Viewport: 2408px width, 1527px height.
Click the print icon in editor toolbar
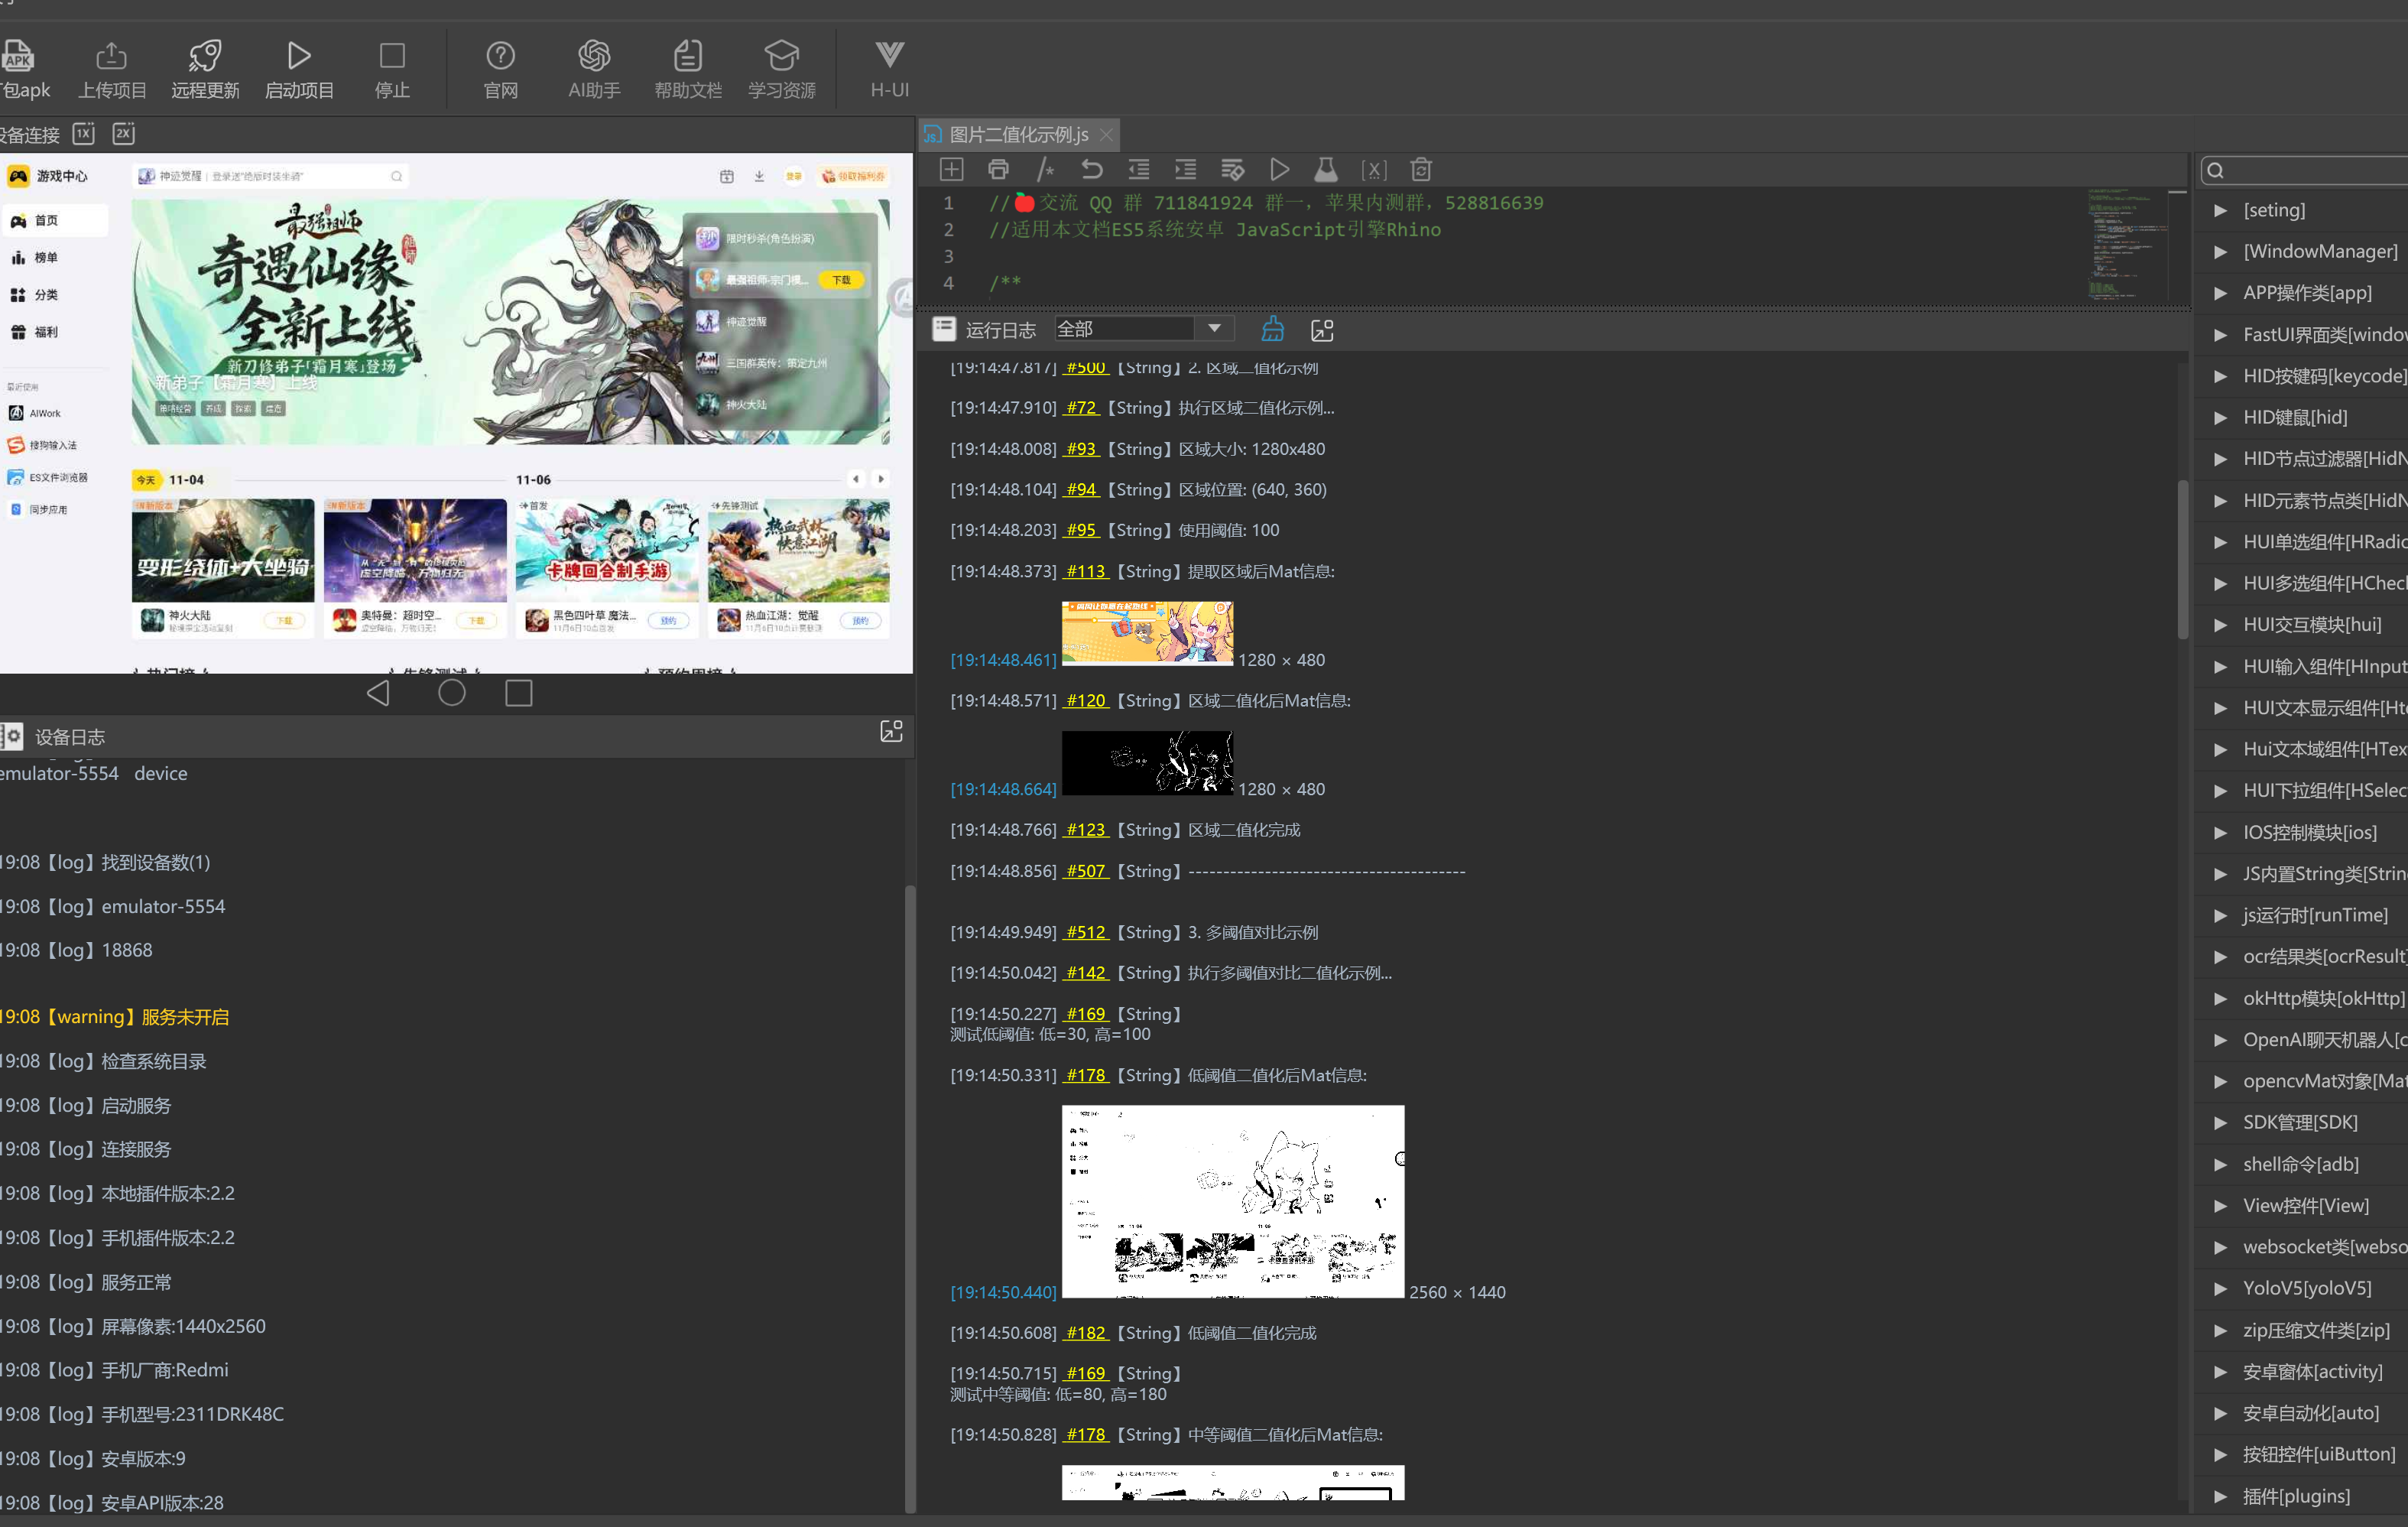998,169
